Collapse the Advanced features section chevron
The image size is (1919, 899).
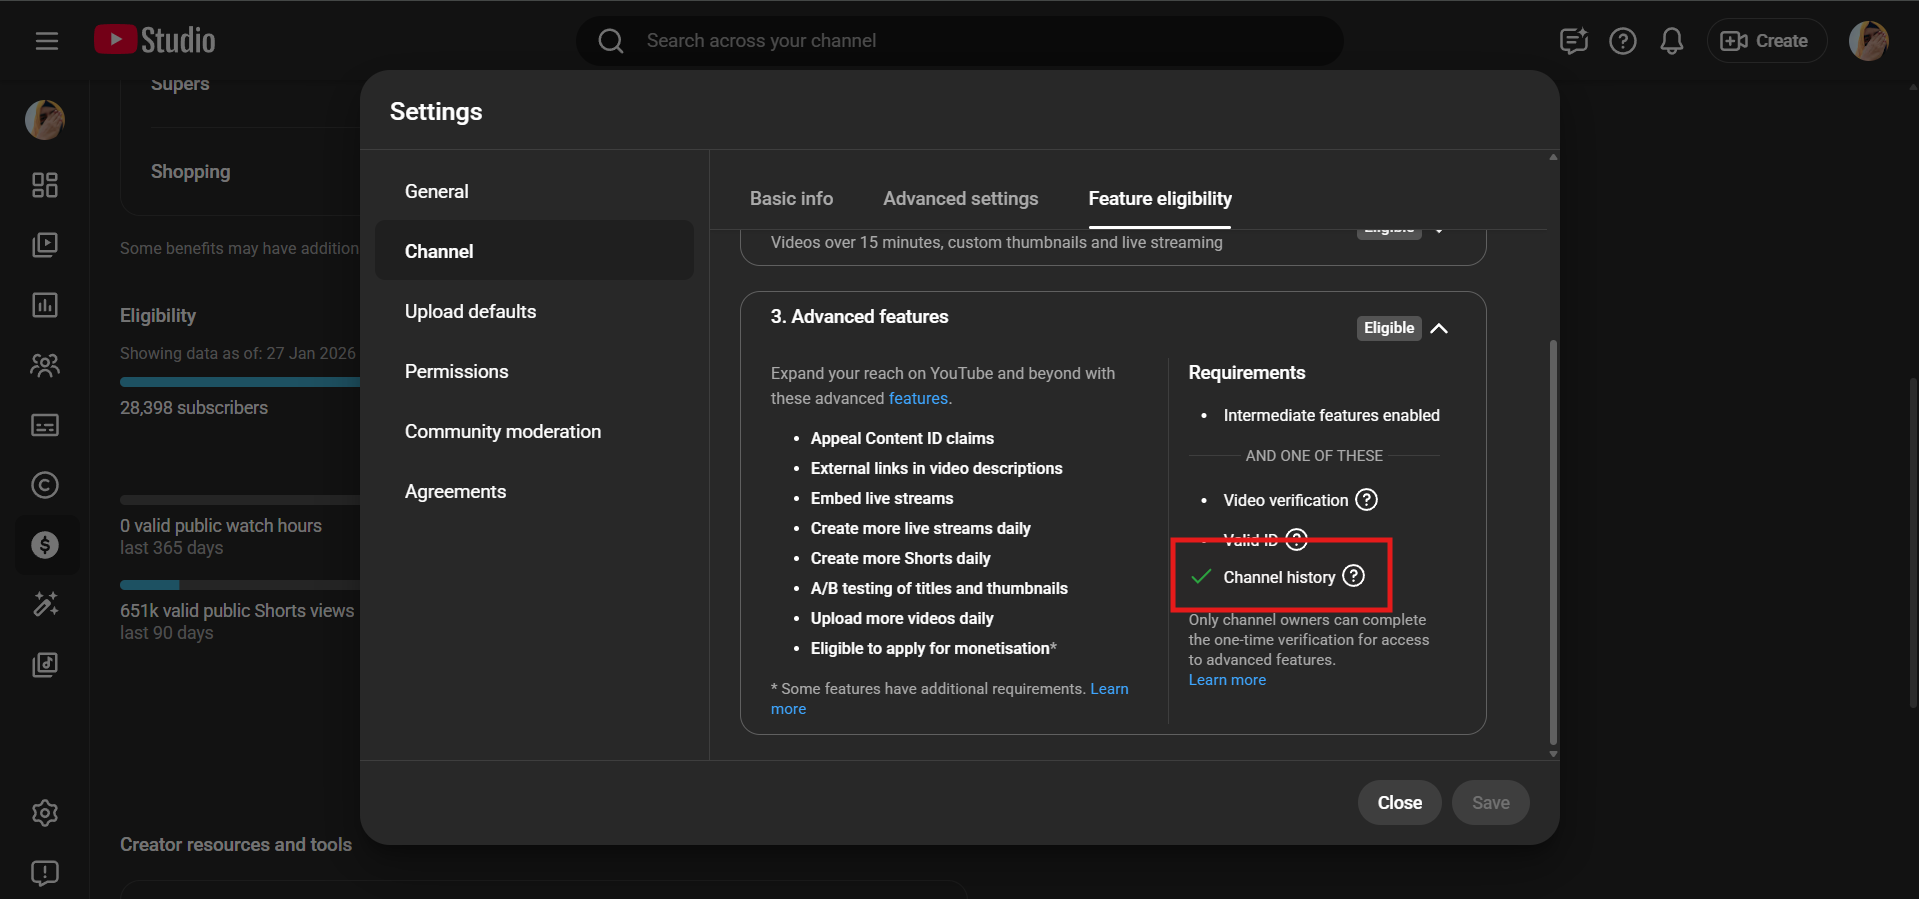tap(1439, 328)
